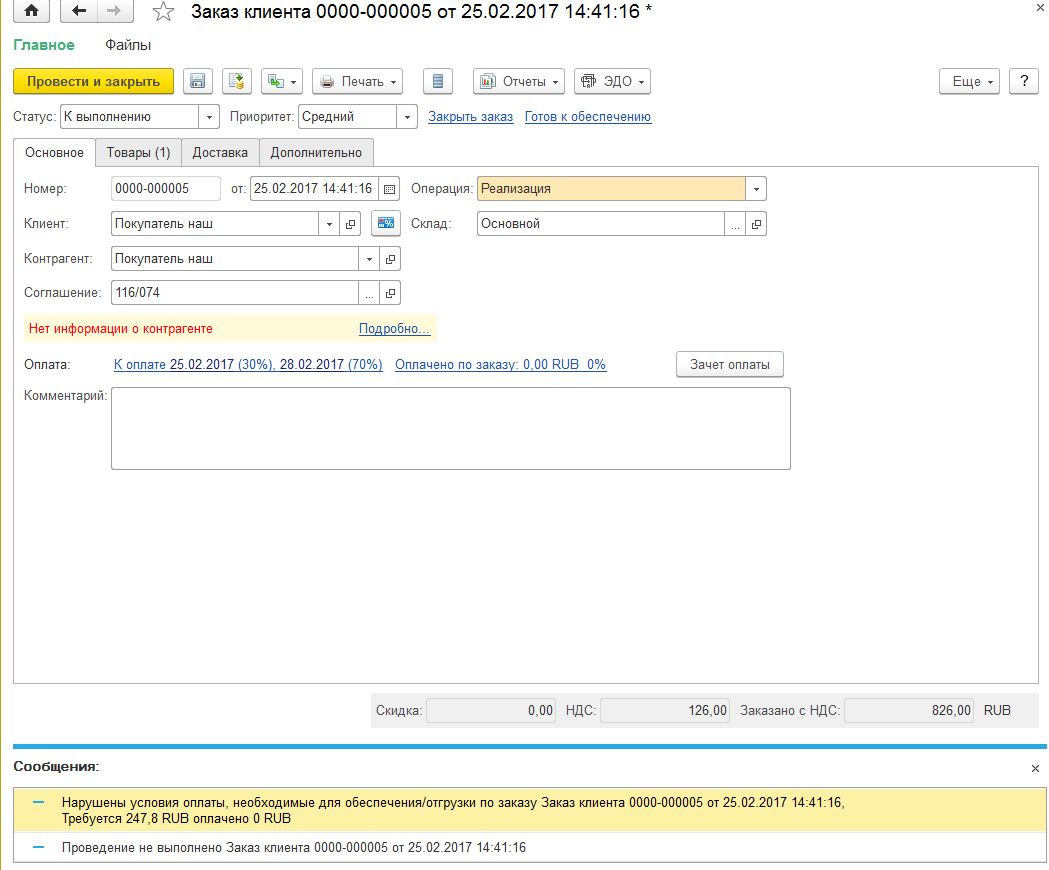This screenshot has height=870, width=1049.
Task: Expand the Статус dropdown
Action: point(209,117)
